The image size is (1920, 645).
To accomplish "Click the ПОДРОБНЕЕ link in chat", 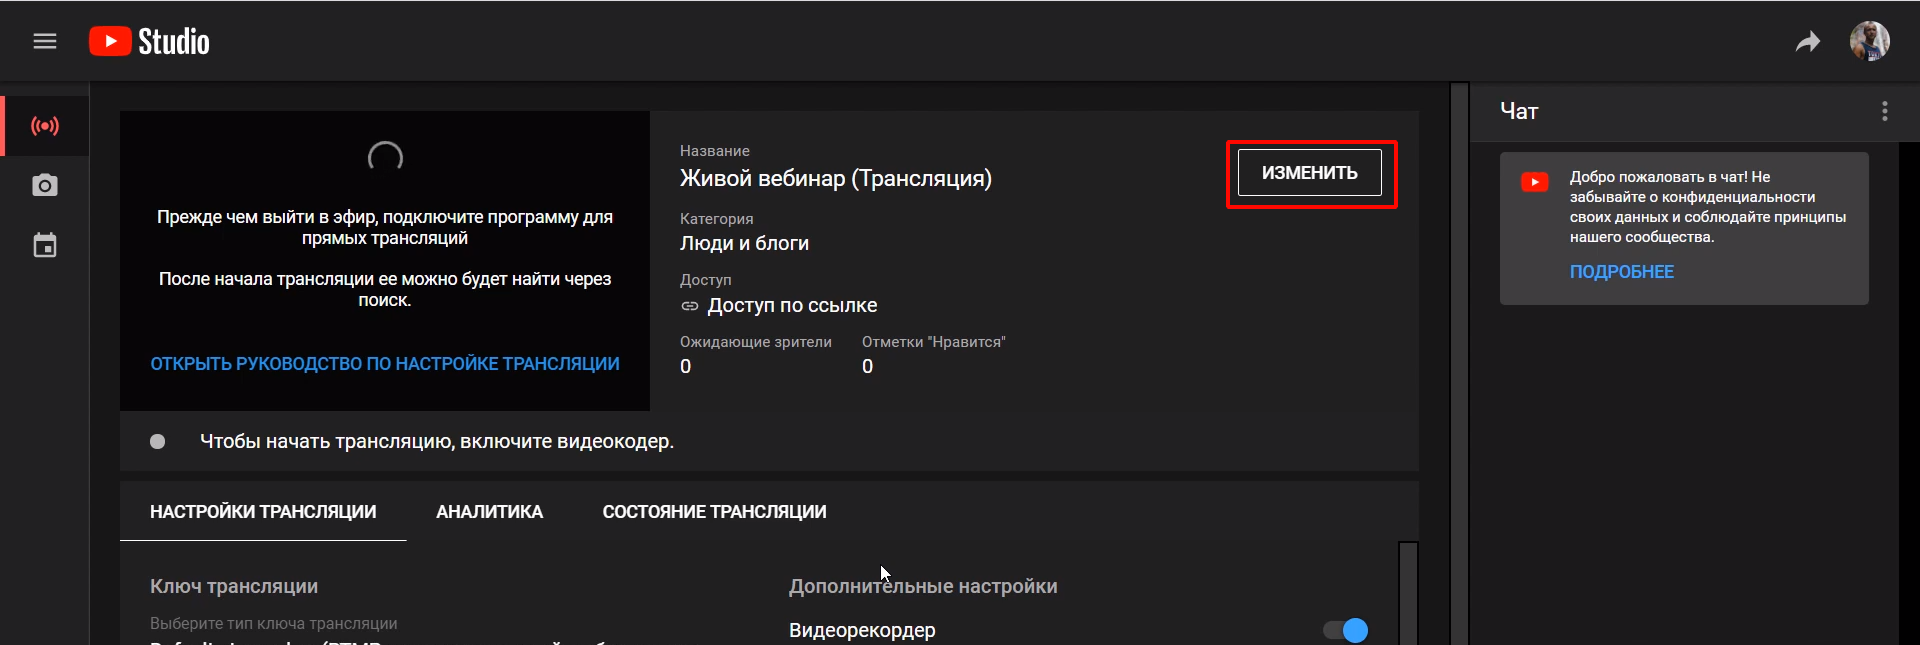I will click(1621, 272).
